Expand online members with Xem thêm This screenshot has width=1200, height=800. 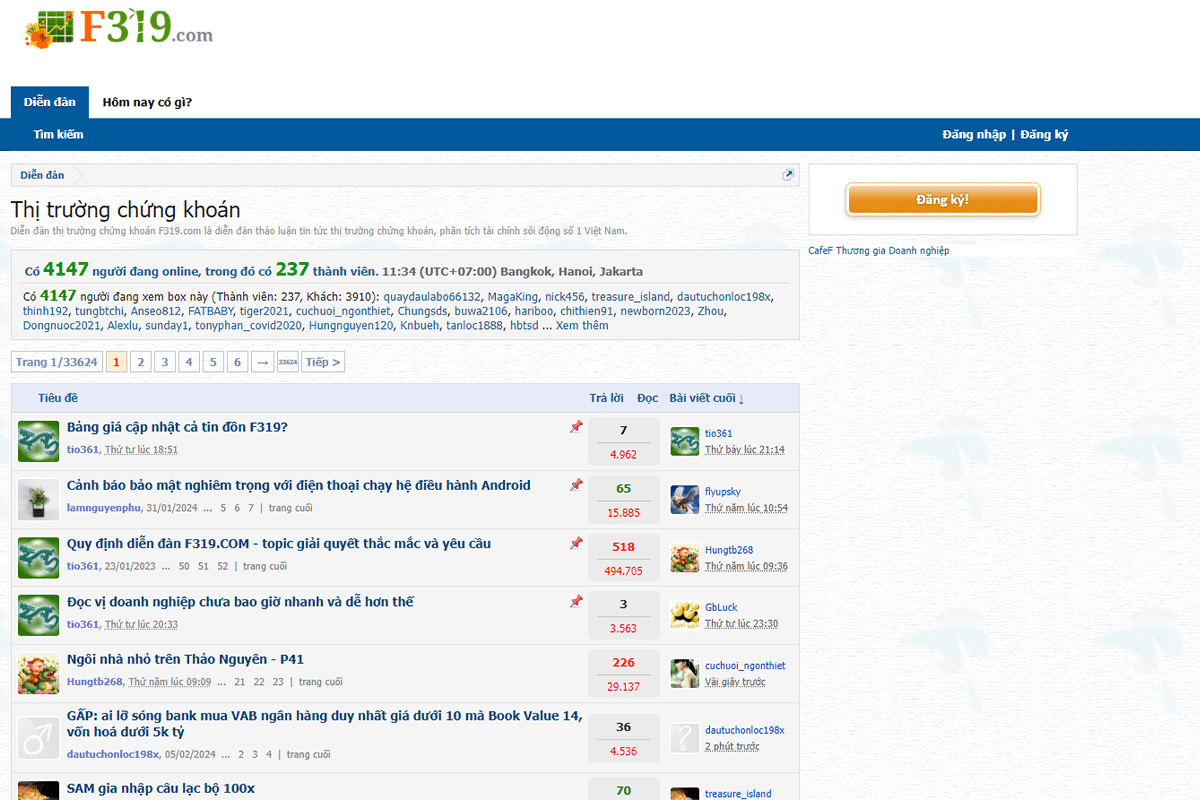(582, 325)
